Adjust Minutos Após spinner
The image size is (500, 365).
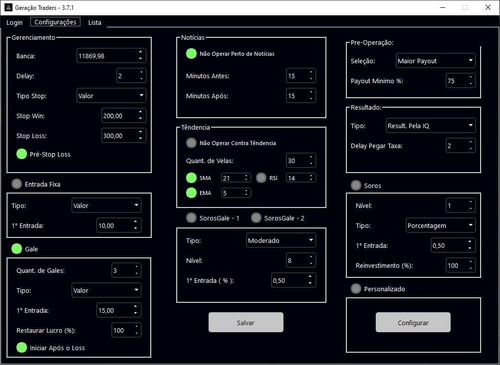pyautogui.click(x=311, y=96)
